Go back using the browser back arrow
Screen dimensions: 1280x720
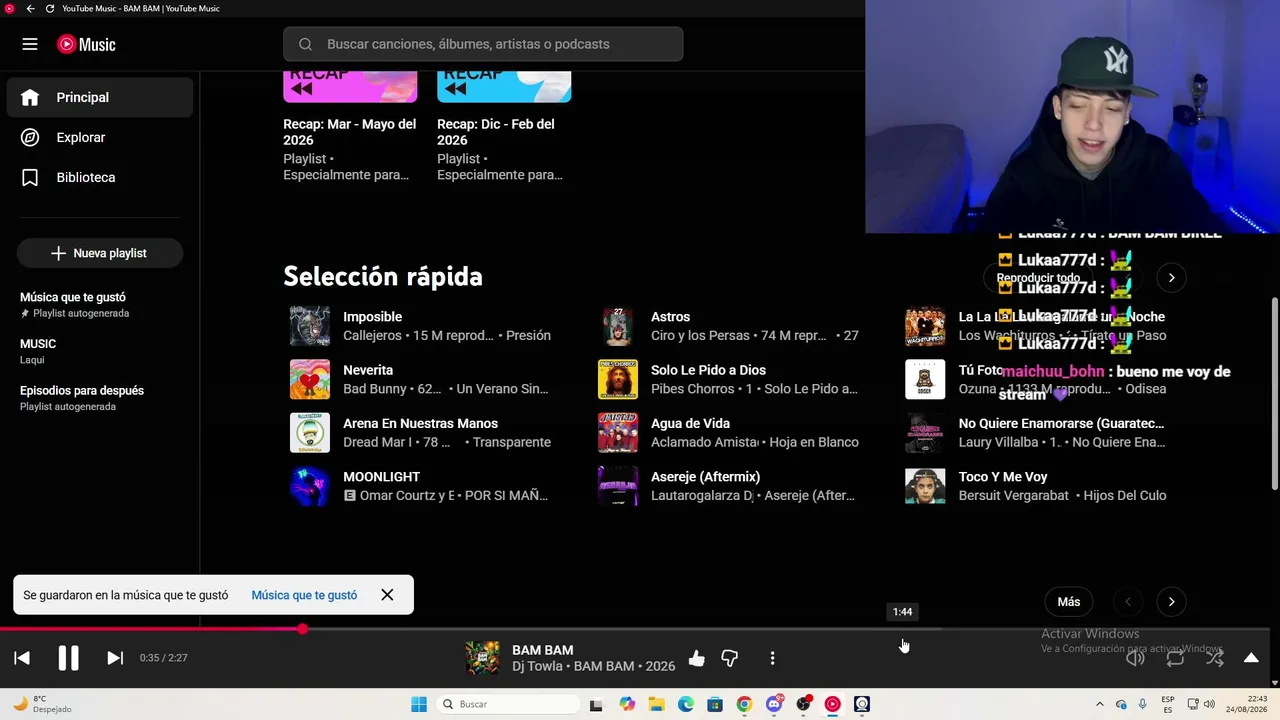[x=30, y=8]
